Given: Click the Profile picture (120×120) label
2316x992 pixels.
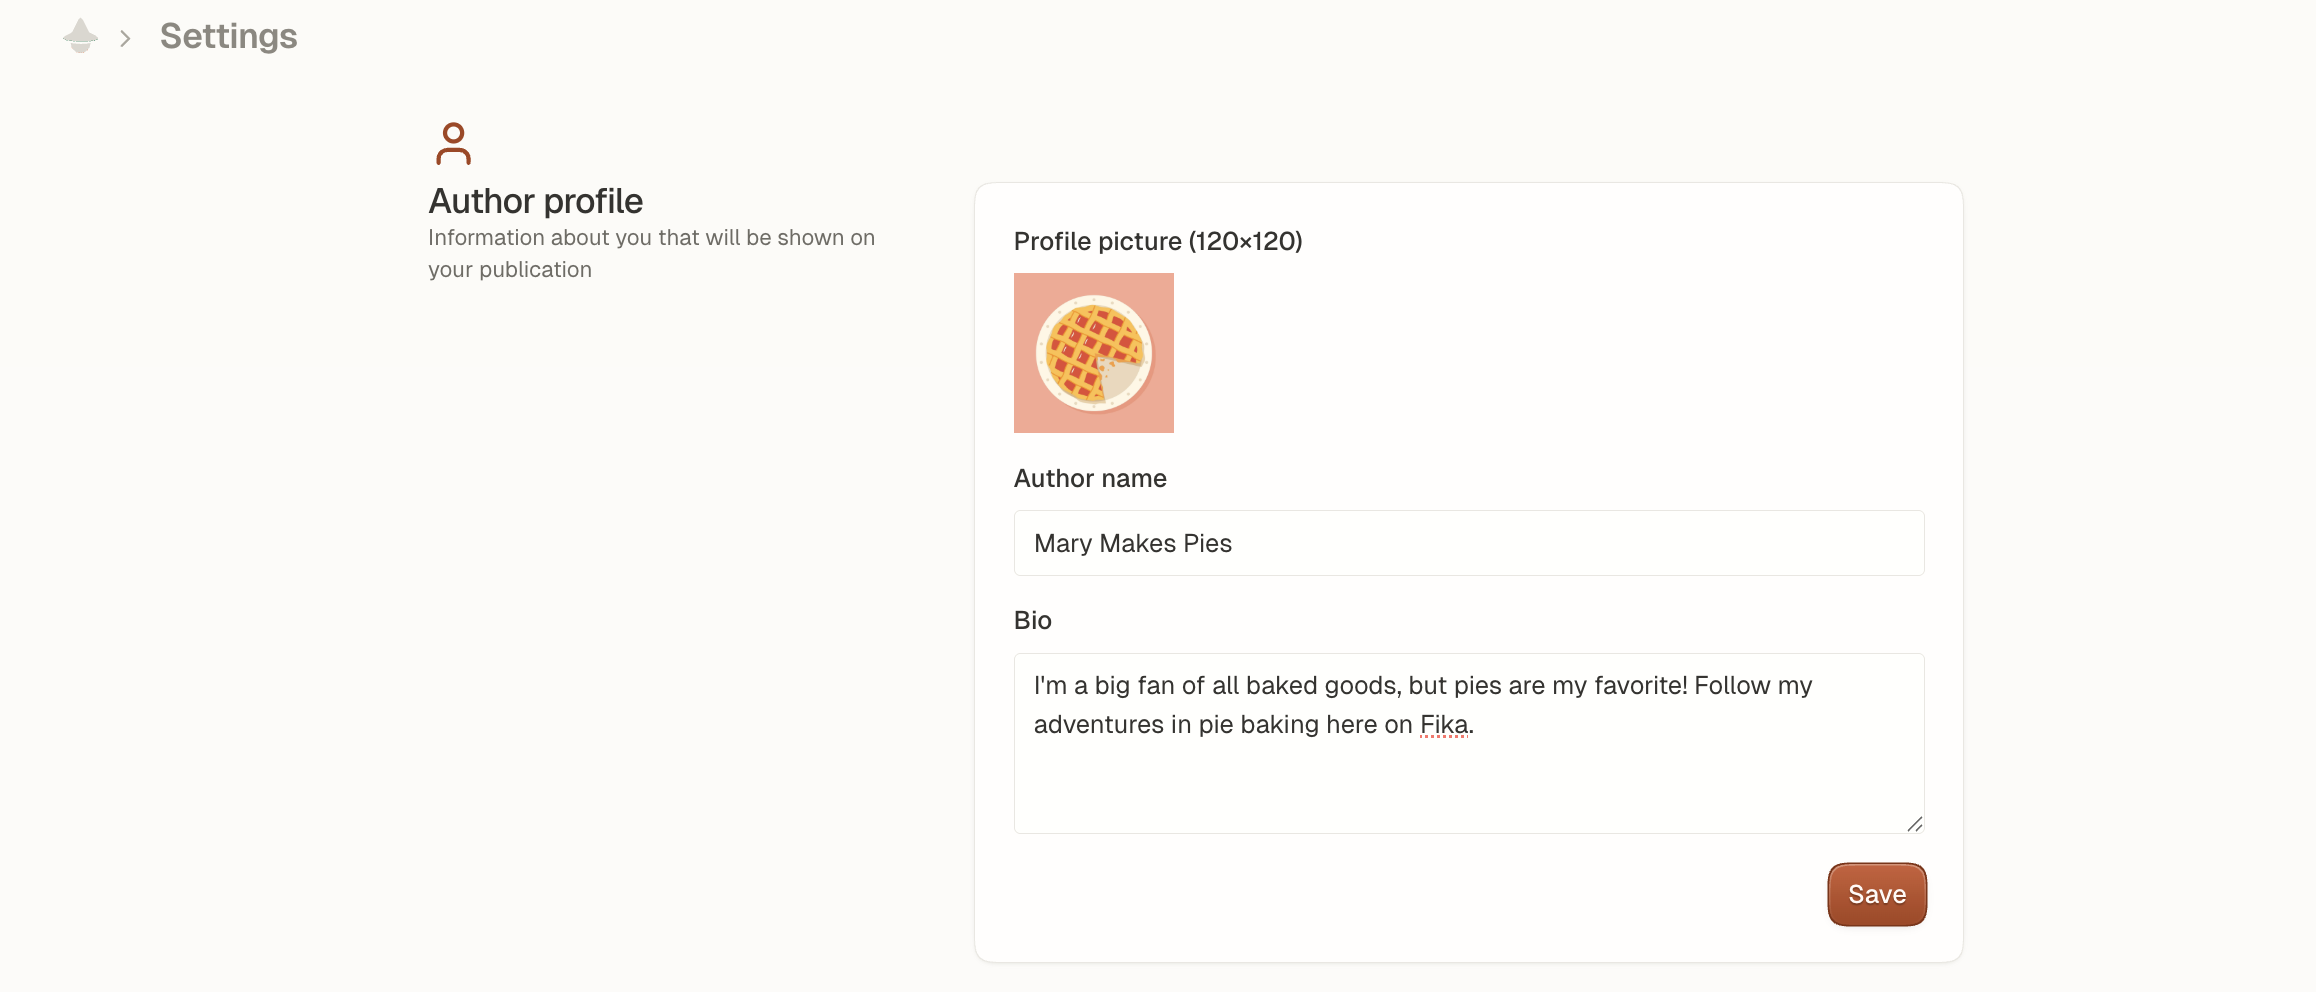Looking at the screenshot, I should 1158,241.
